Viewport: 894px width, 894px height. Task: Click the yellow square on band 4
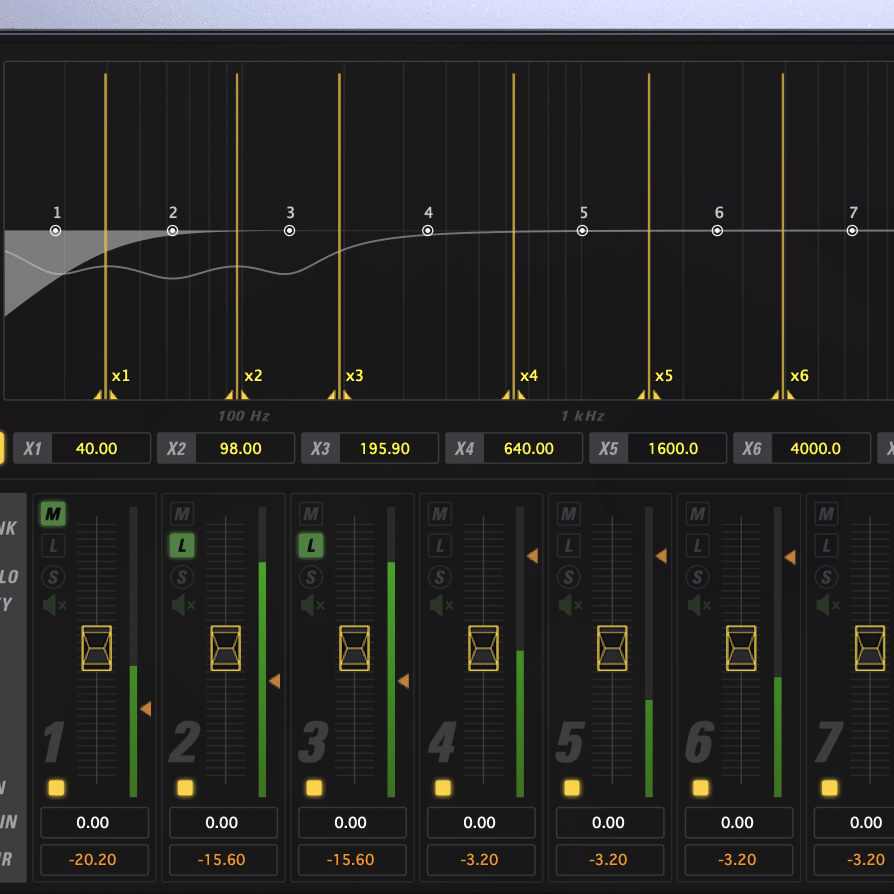[x=443, y=788]
